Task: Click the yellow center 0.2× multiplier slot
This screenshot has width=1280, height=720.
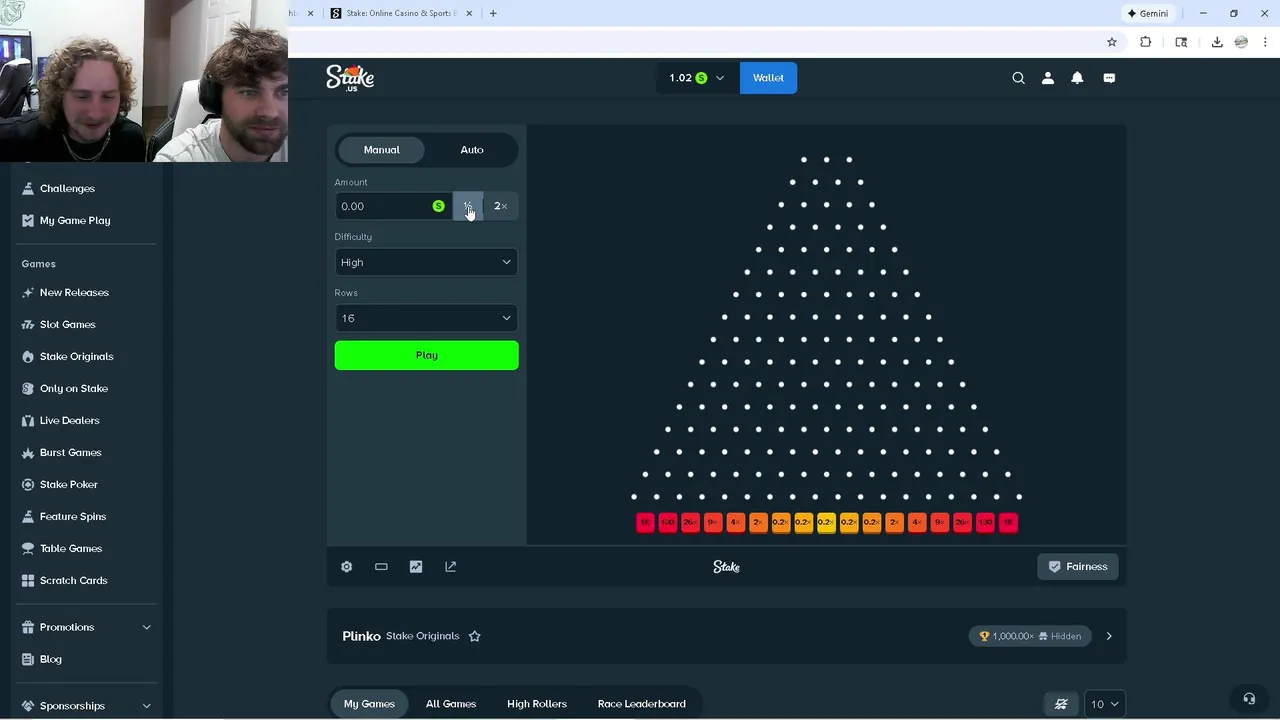Action: click(826, 522)
